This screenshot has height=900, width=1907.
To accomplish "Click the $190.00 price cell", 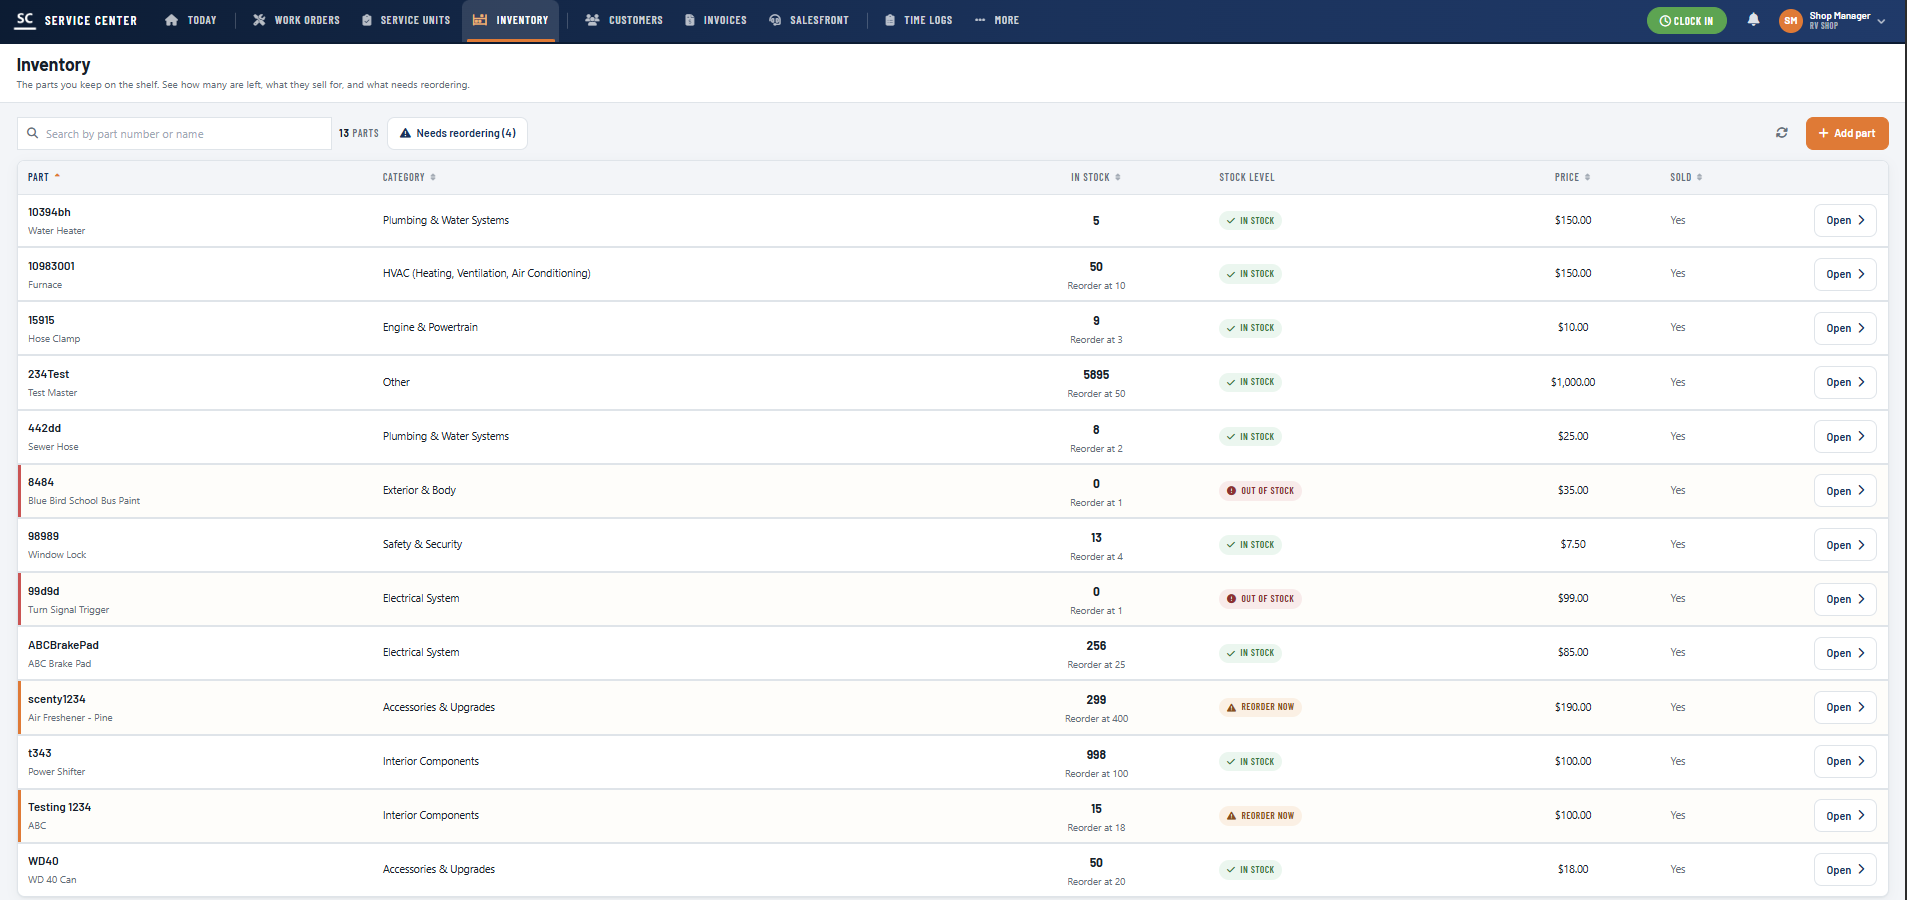I will (1573, 707).
